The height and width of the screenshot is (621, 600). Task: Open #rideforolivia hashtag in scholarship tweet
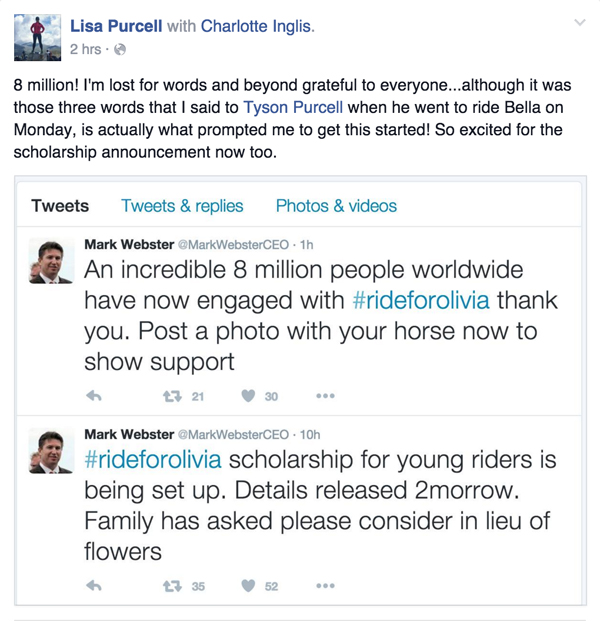(153, 459)
